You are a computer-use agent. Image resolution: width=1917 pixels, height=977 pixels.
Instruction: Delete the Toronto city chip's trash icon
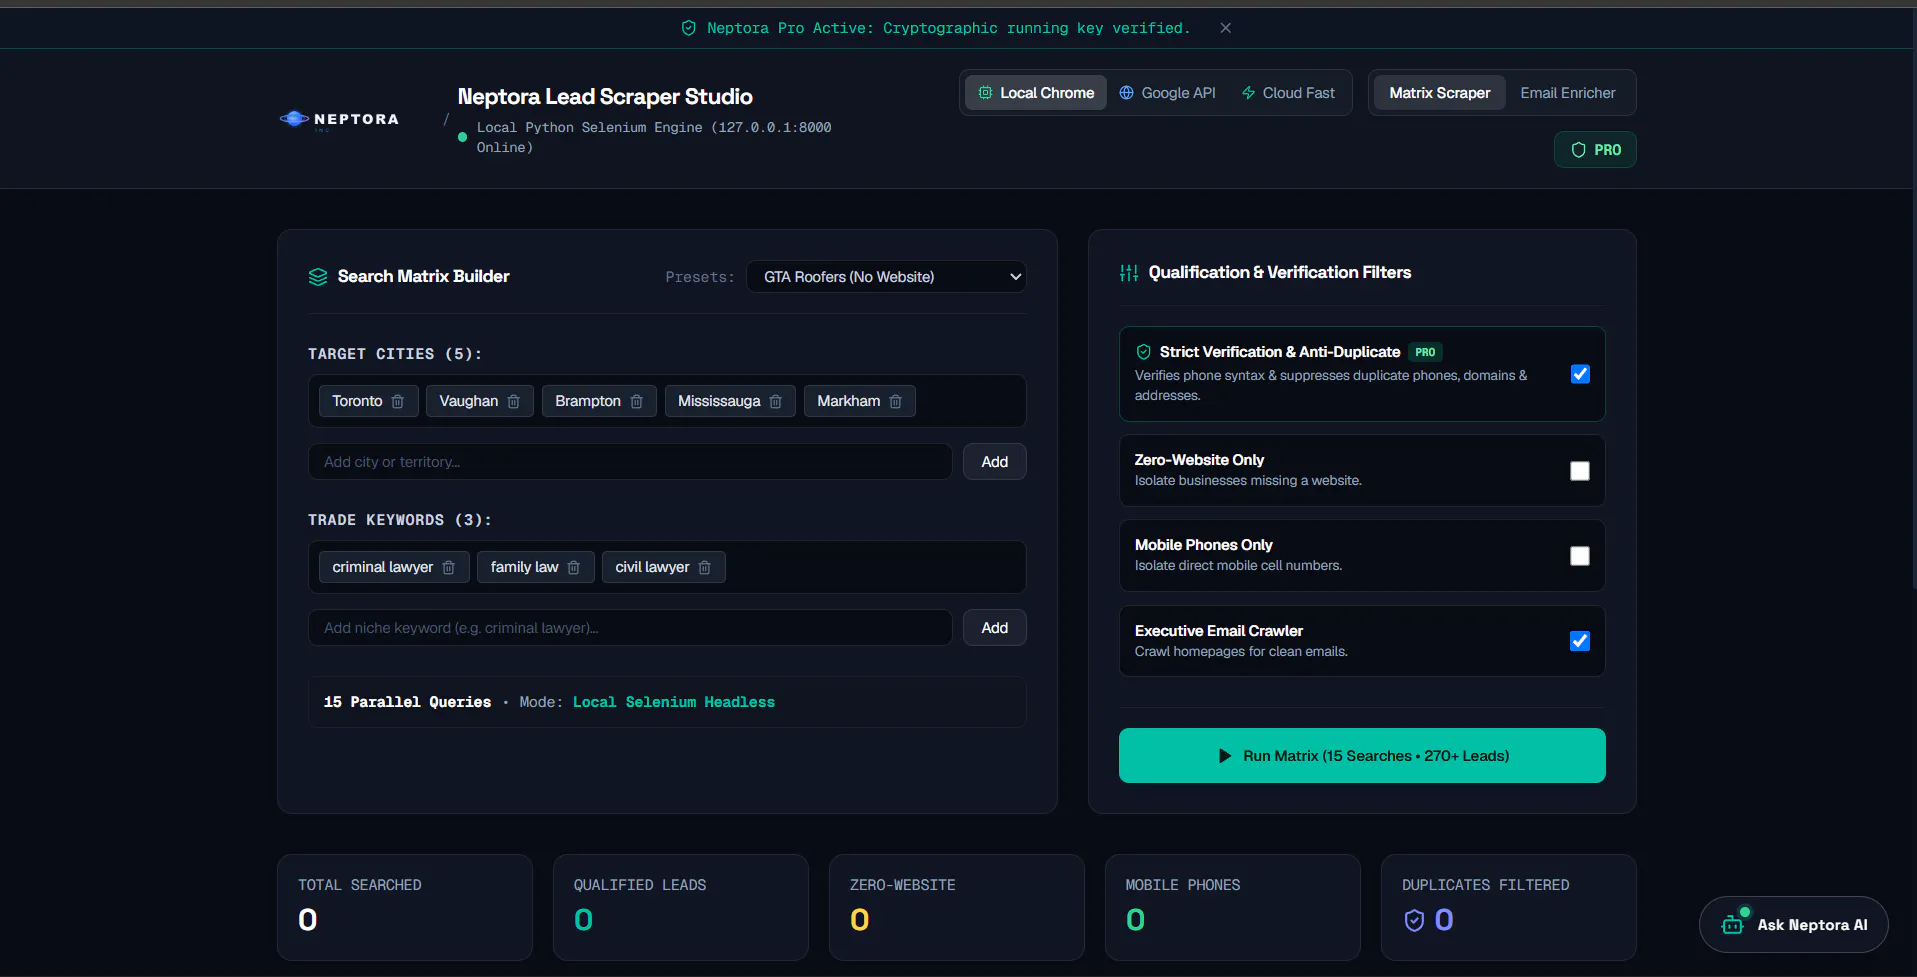pos(397,401)
